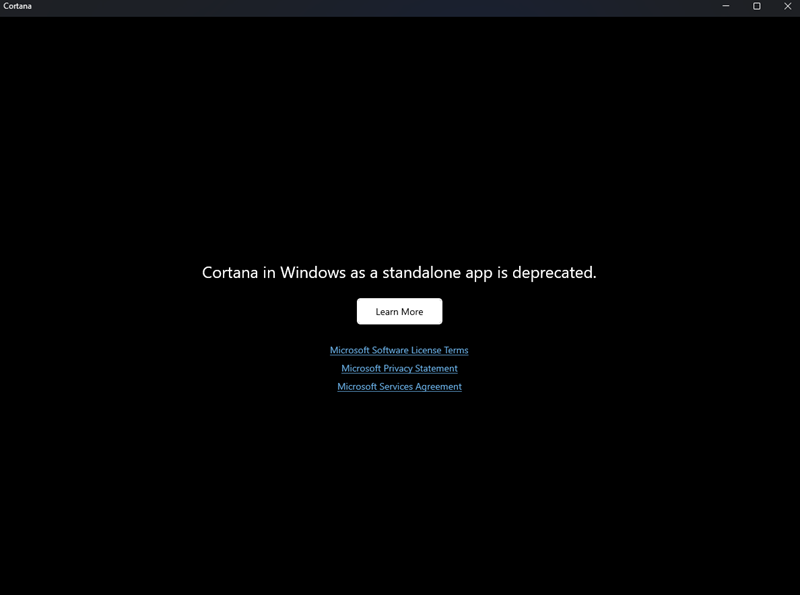Open the Microsoft Services Agreement link
Image resolution: width=800 pixels, height=595 pixels.
[x=400, y=386]
